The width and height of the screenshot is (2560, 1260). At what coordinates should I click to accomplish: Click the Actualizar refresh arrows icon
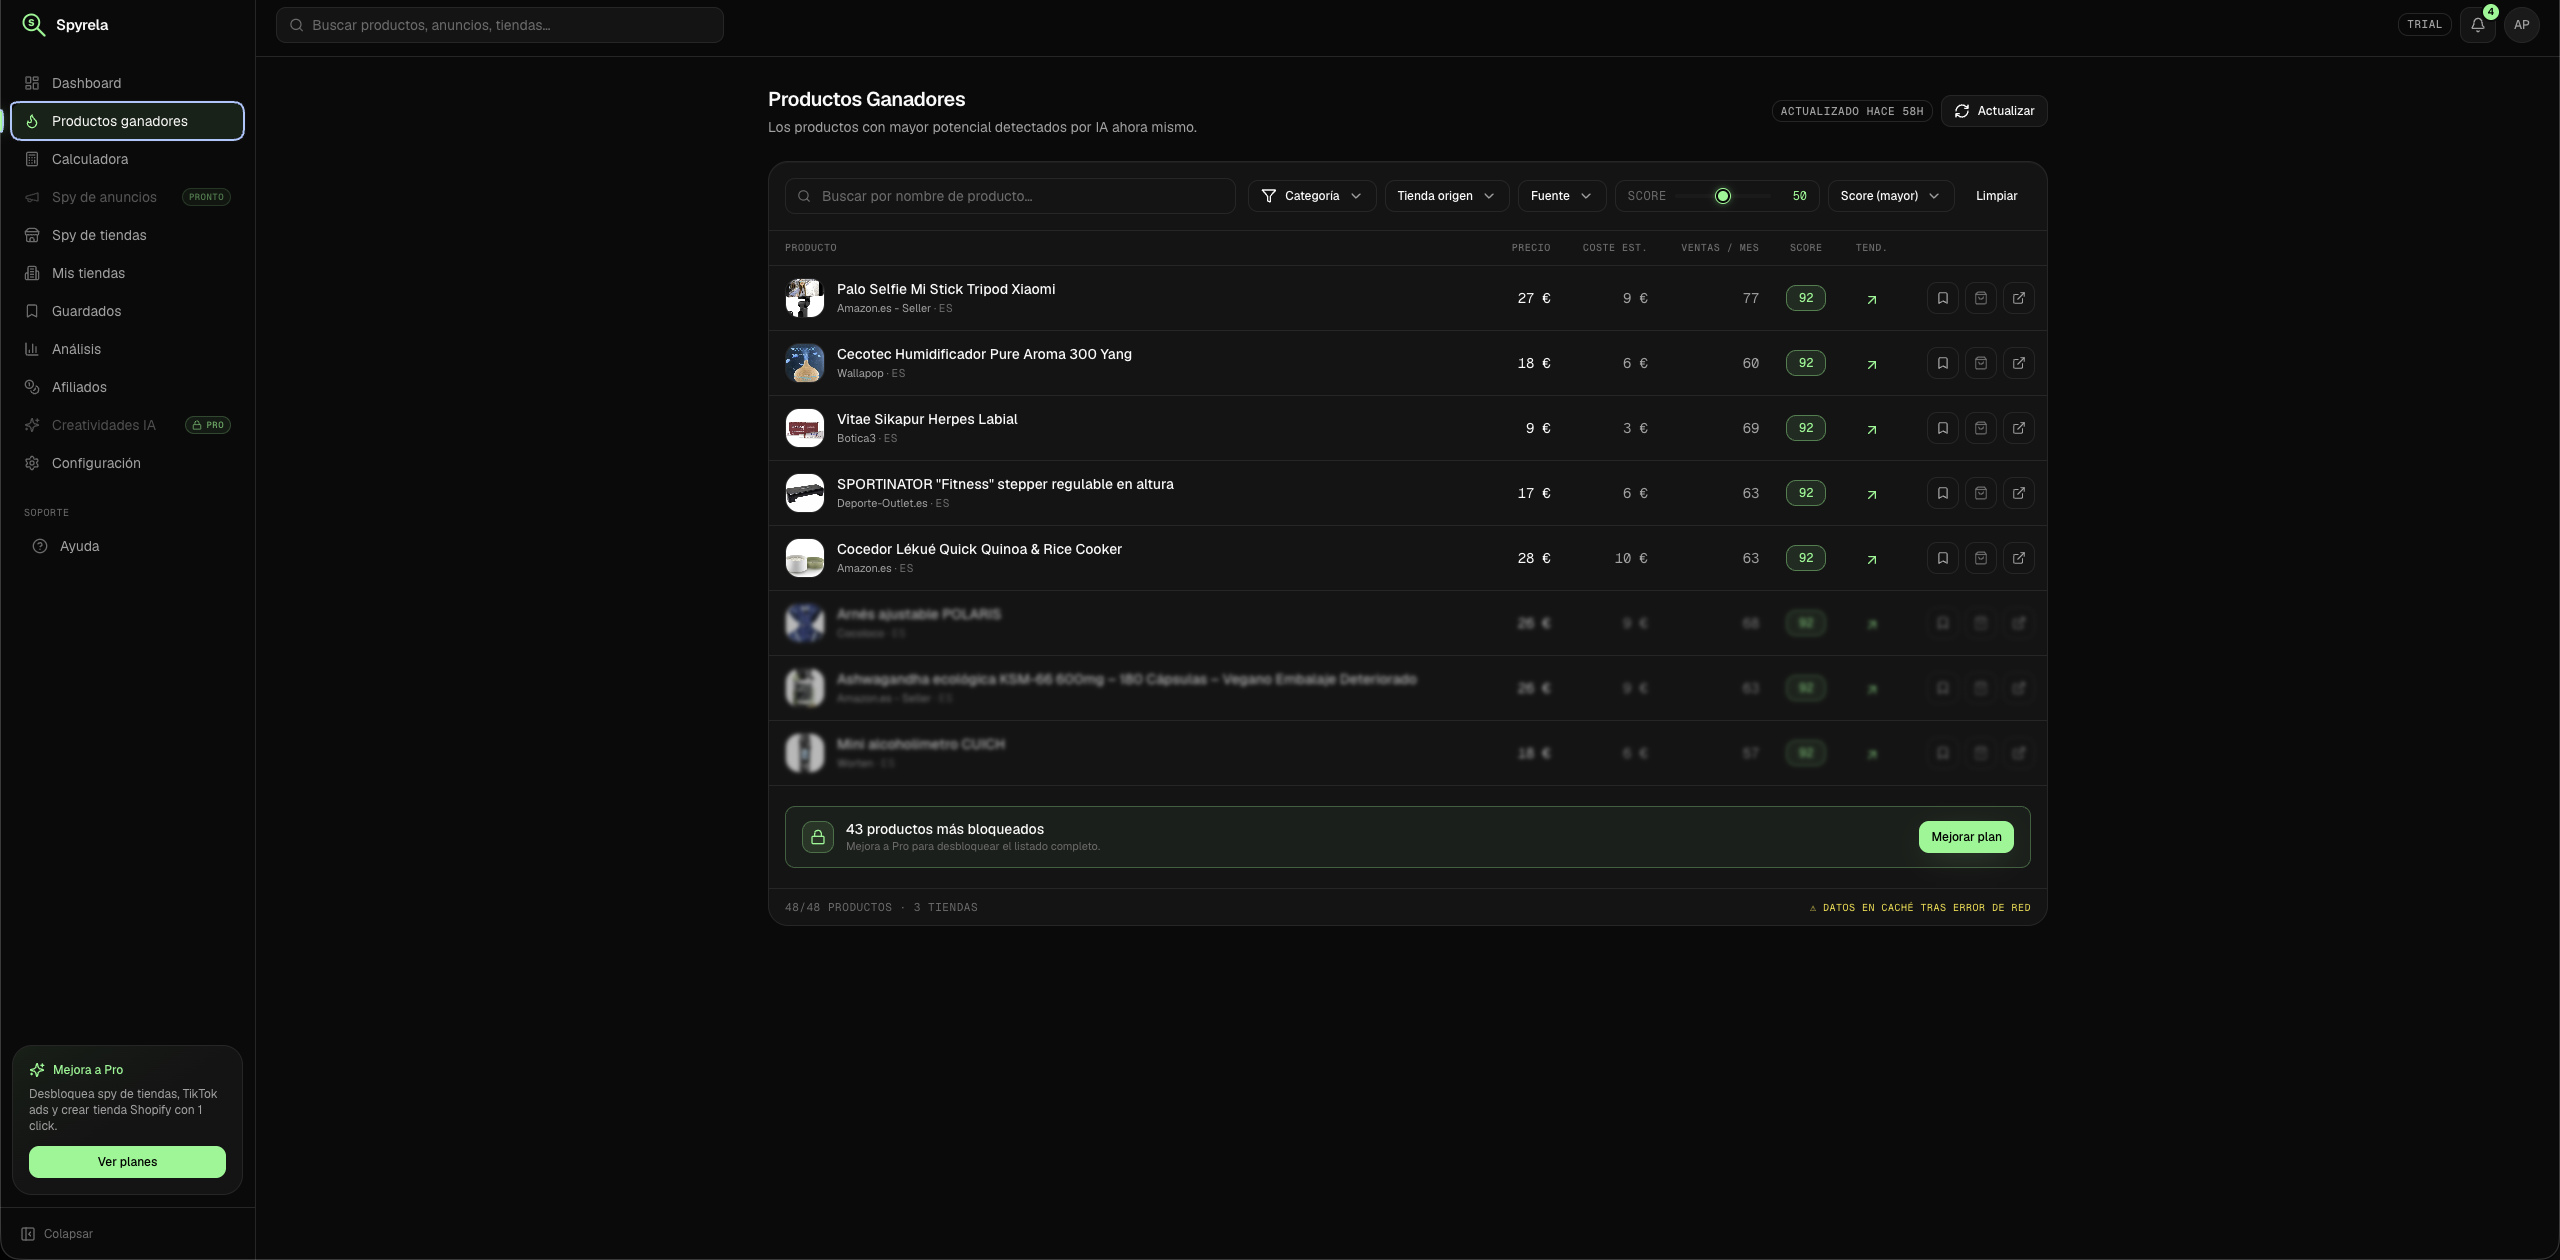(1962, 111)
